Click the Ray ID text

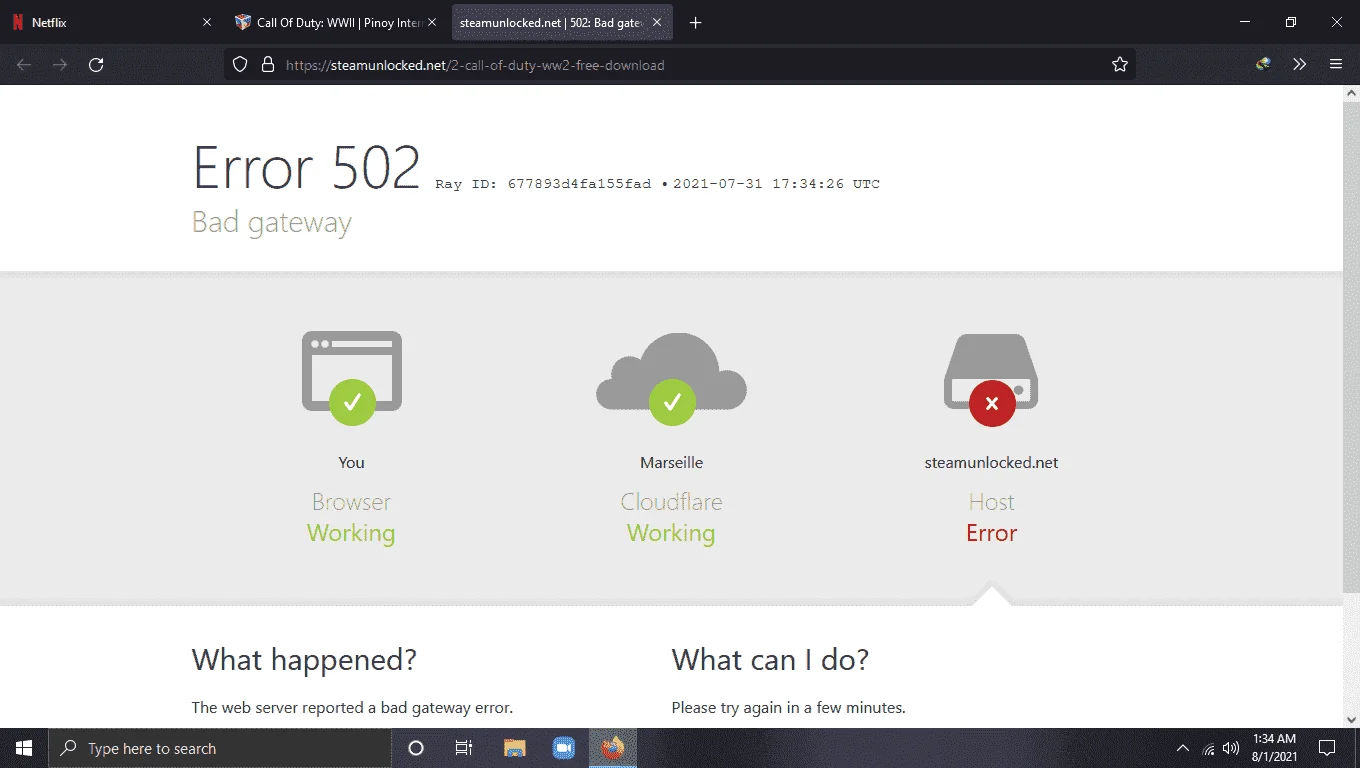(543, 184)
